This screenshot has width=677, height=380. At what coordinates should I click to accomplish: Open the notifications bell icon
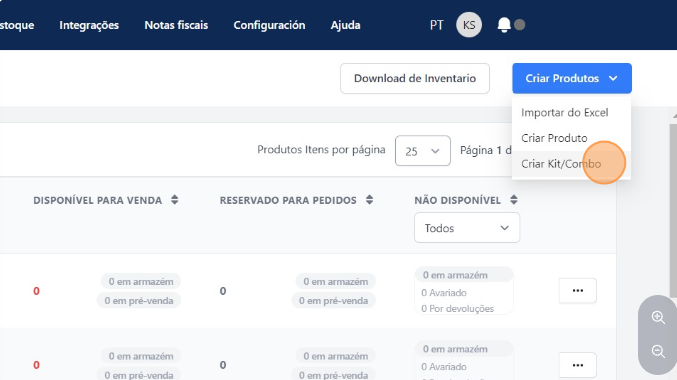click(x=504, y=25)
